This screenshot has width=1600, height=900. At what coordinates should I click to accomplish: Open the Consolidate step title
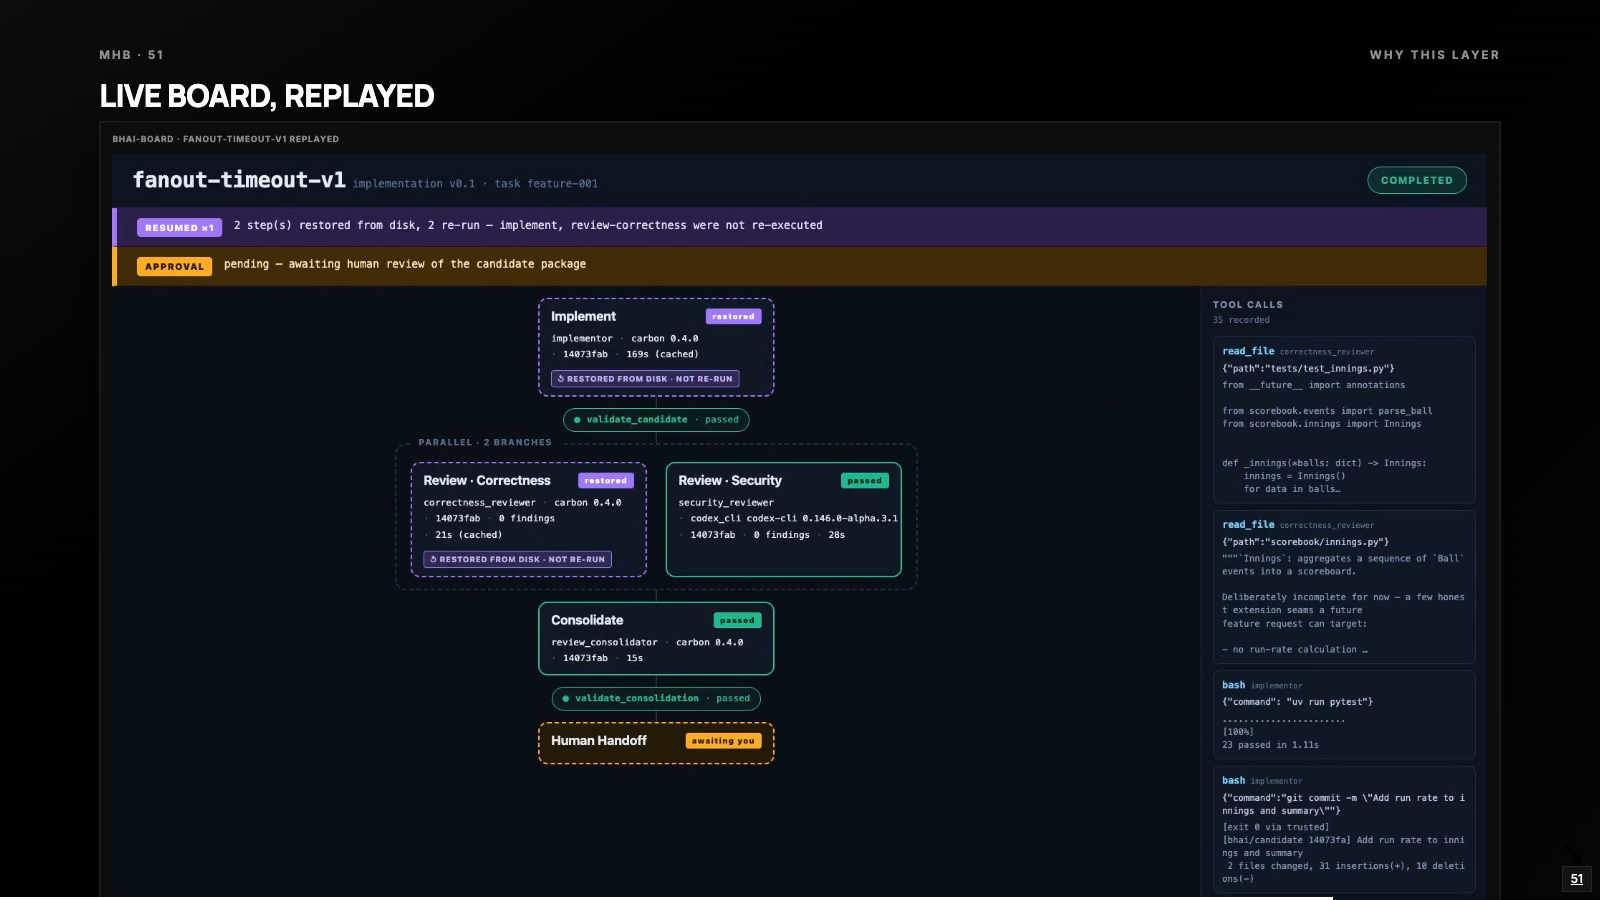coord(587,621)
